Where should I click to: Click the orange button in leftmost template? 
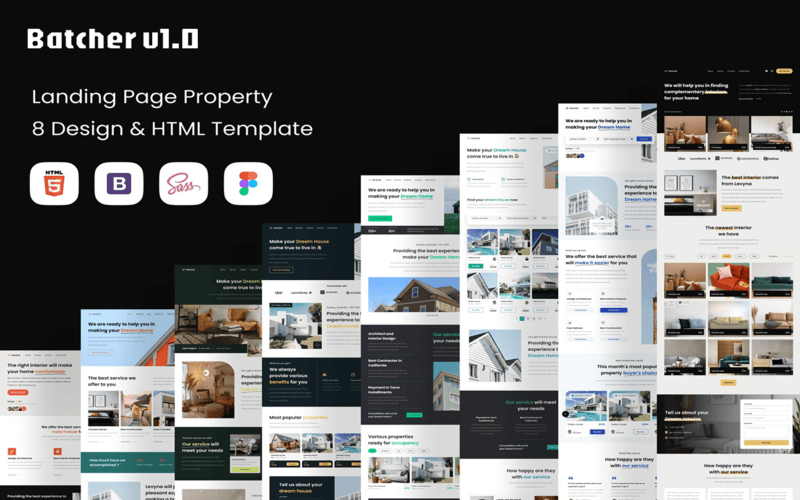[x=18, y=393]
